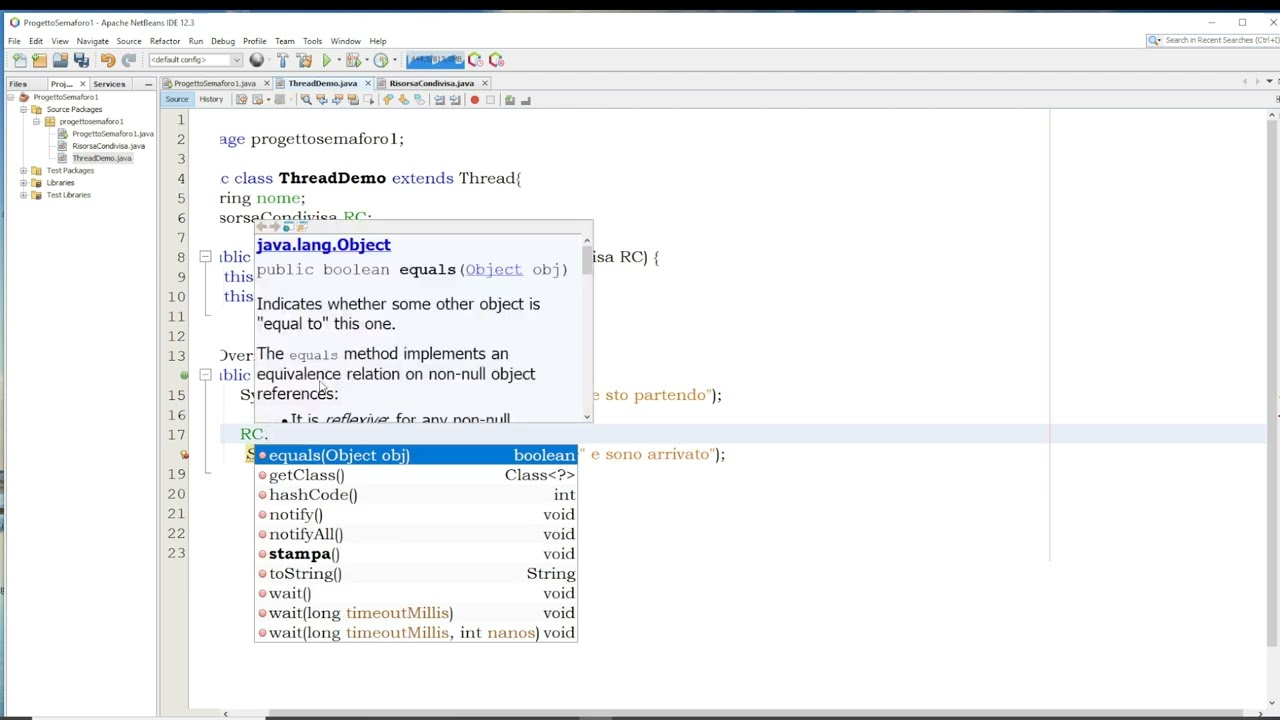Click the Profile Project clock icon
This screenshot has height=720, width=1280.
(x=381, y=60)
